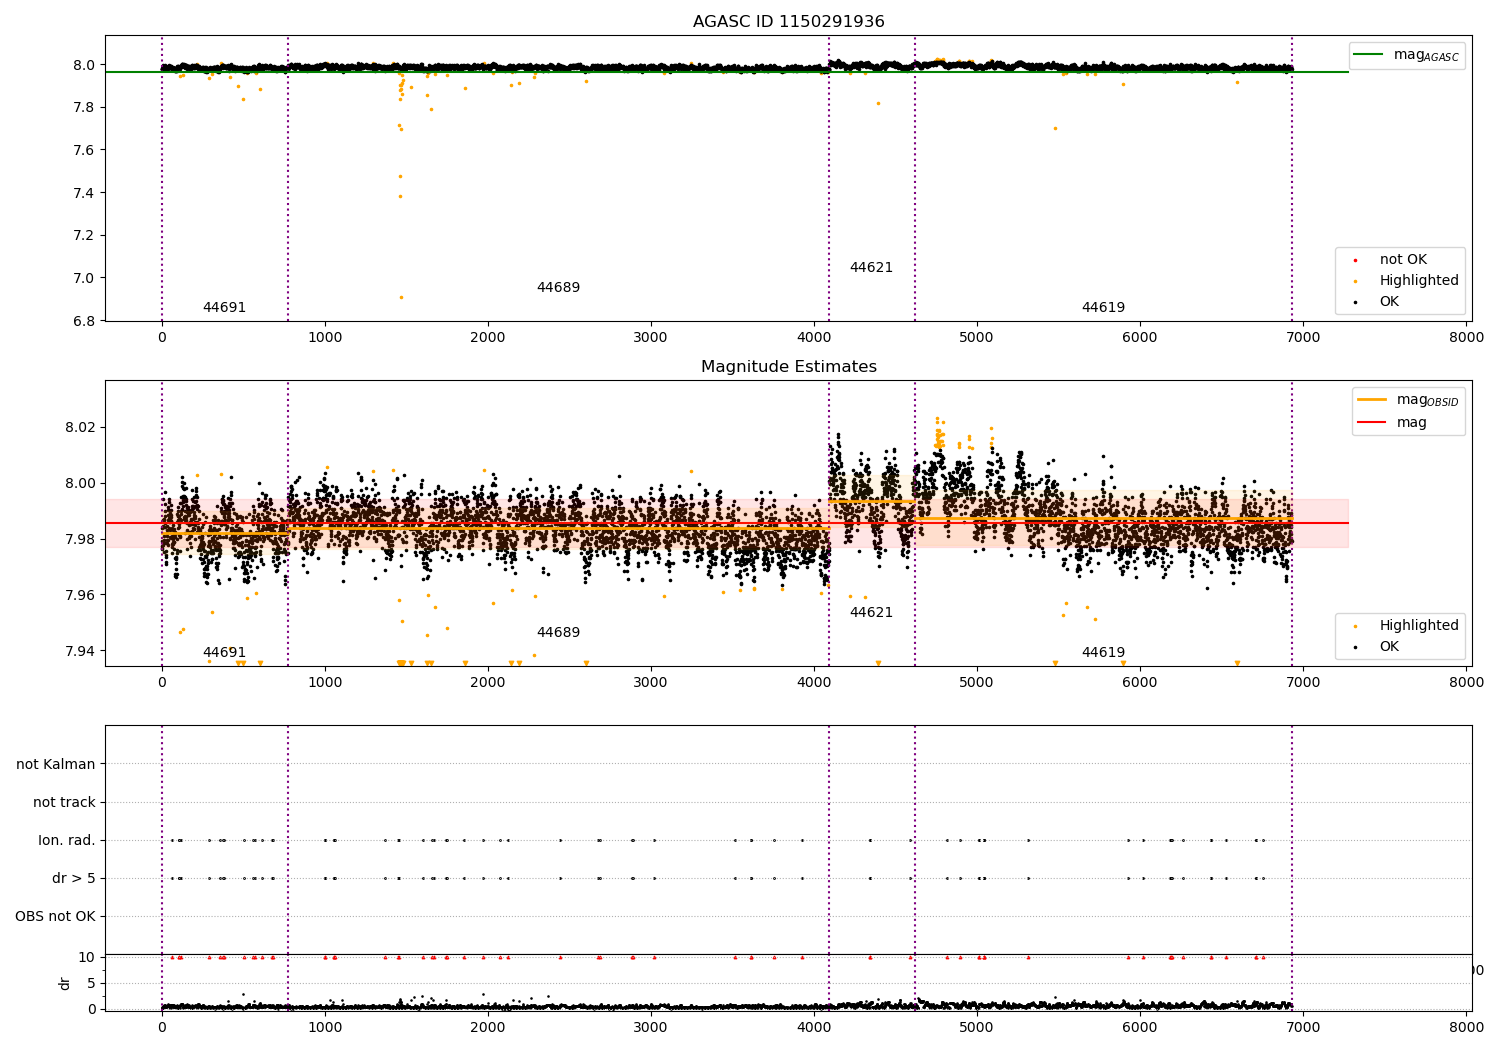Click the y-axis tick 10 on dr subplot
The width and height of the screenshot is (1500, 1050).
(x=87, y=957)
